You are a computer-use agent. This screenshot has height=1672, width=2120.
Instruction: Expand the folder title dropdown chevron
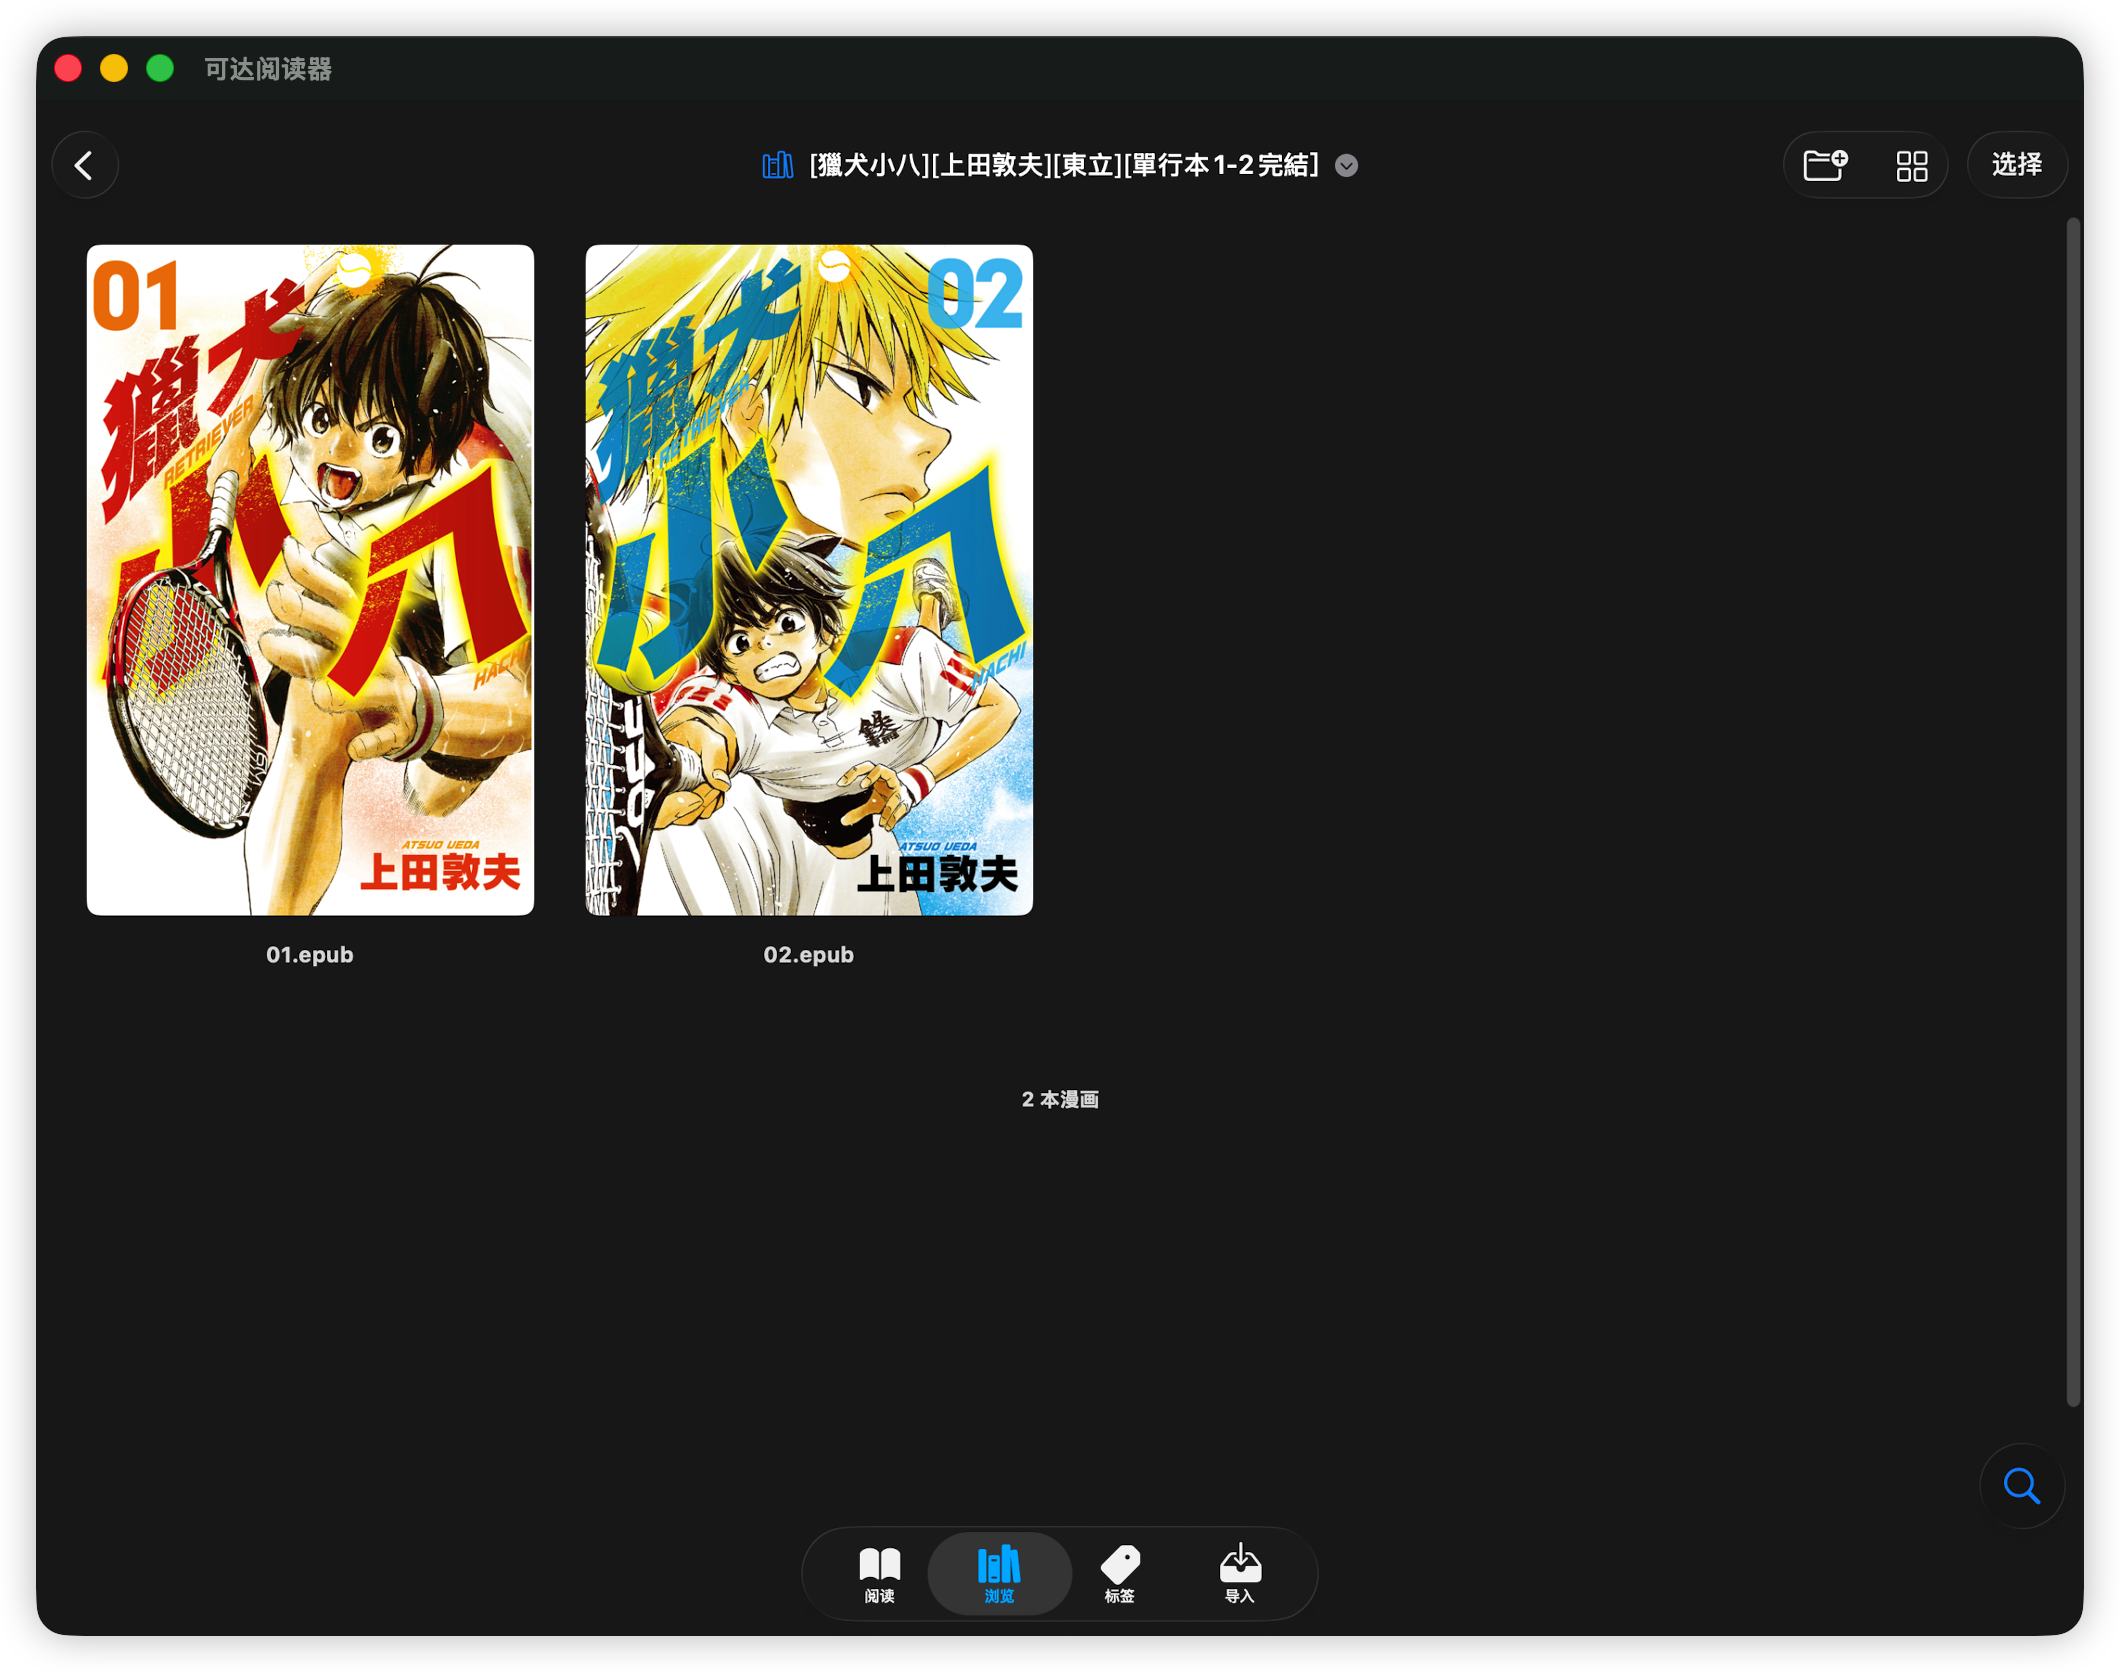pos(1346,166)
